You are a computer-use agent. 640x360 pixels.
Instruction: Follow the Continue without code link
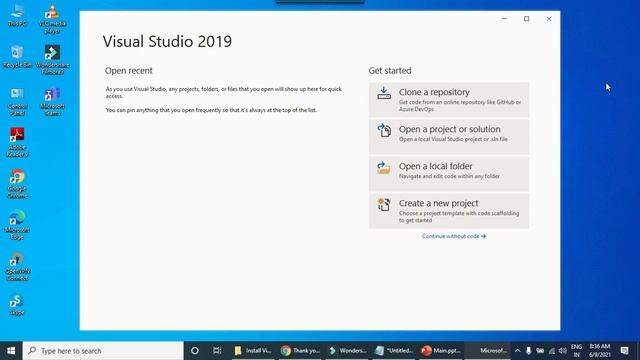point(453,236)
